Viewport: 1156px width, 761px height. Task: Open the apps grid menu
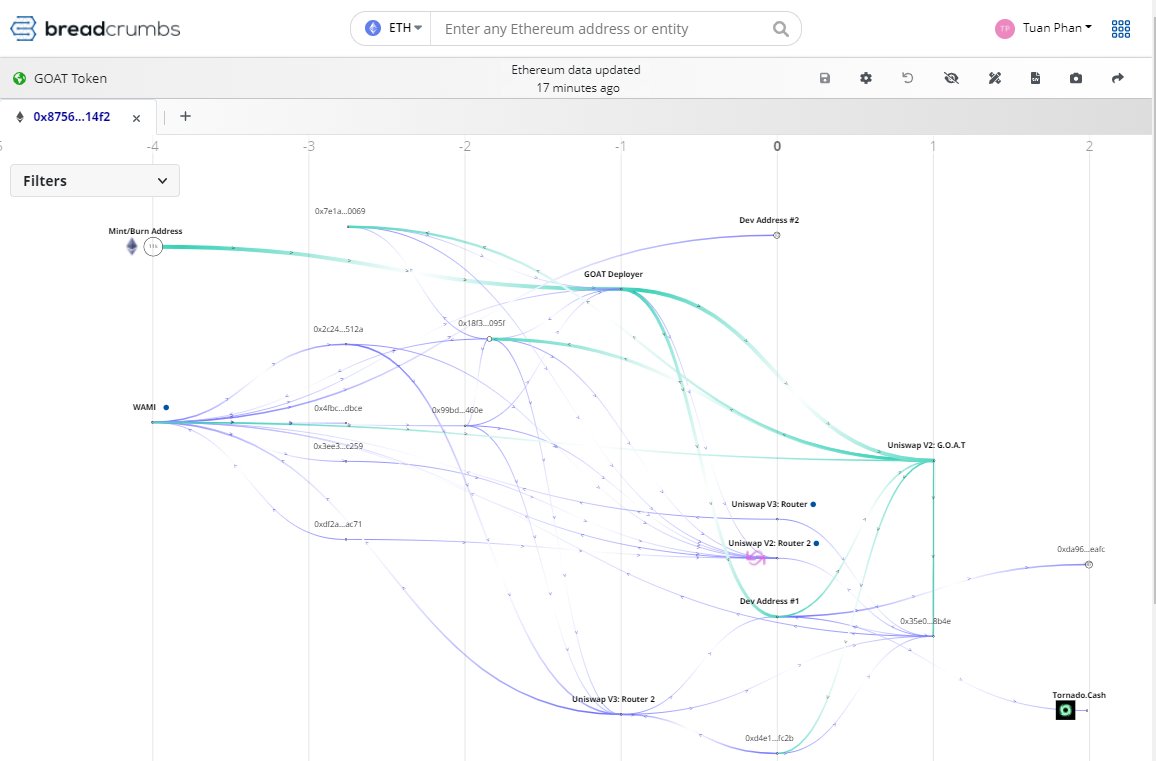coord(1121,29)
